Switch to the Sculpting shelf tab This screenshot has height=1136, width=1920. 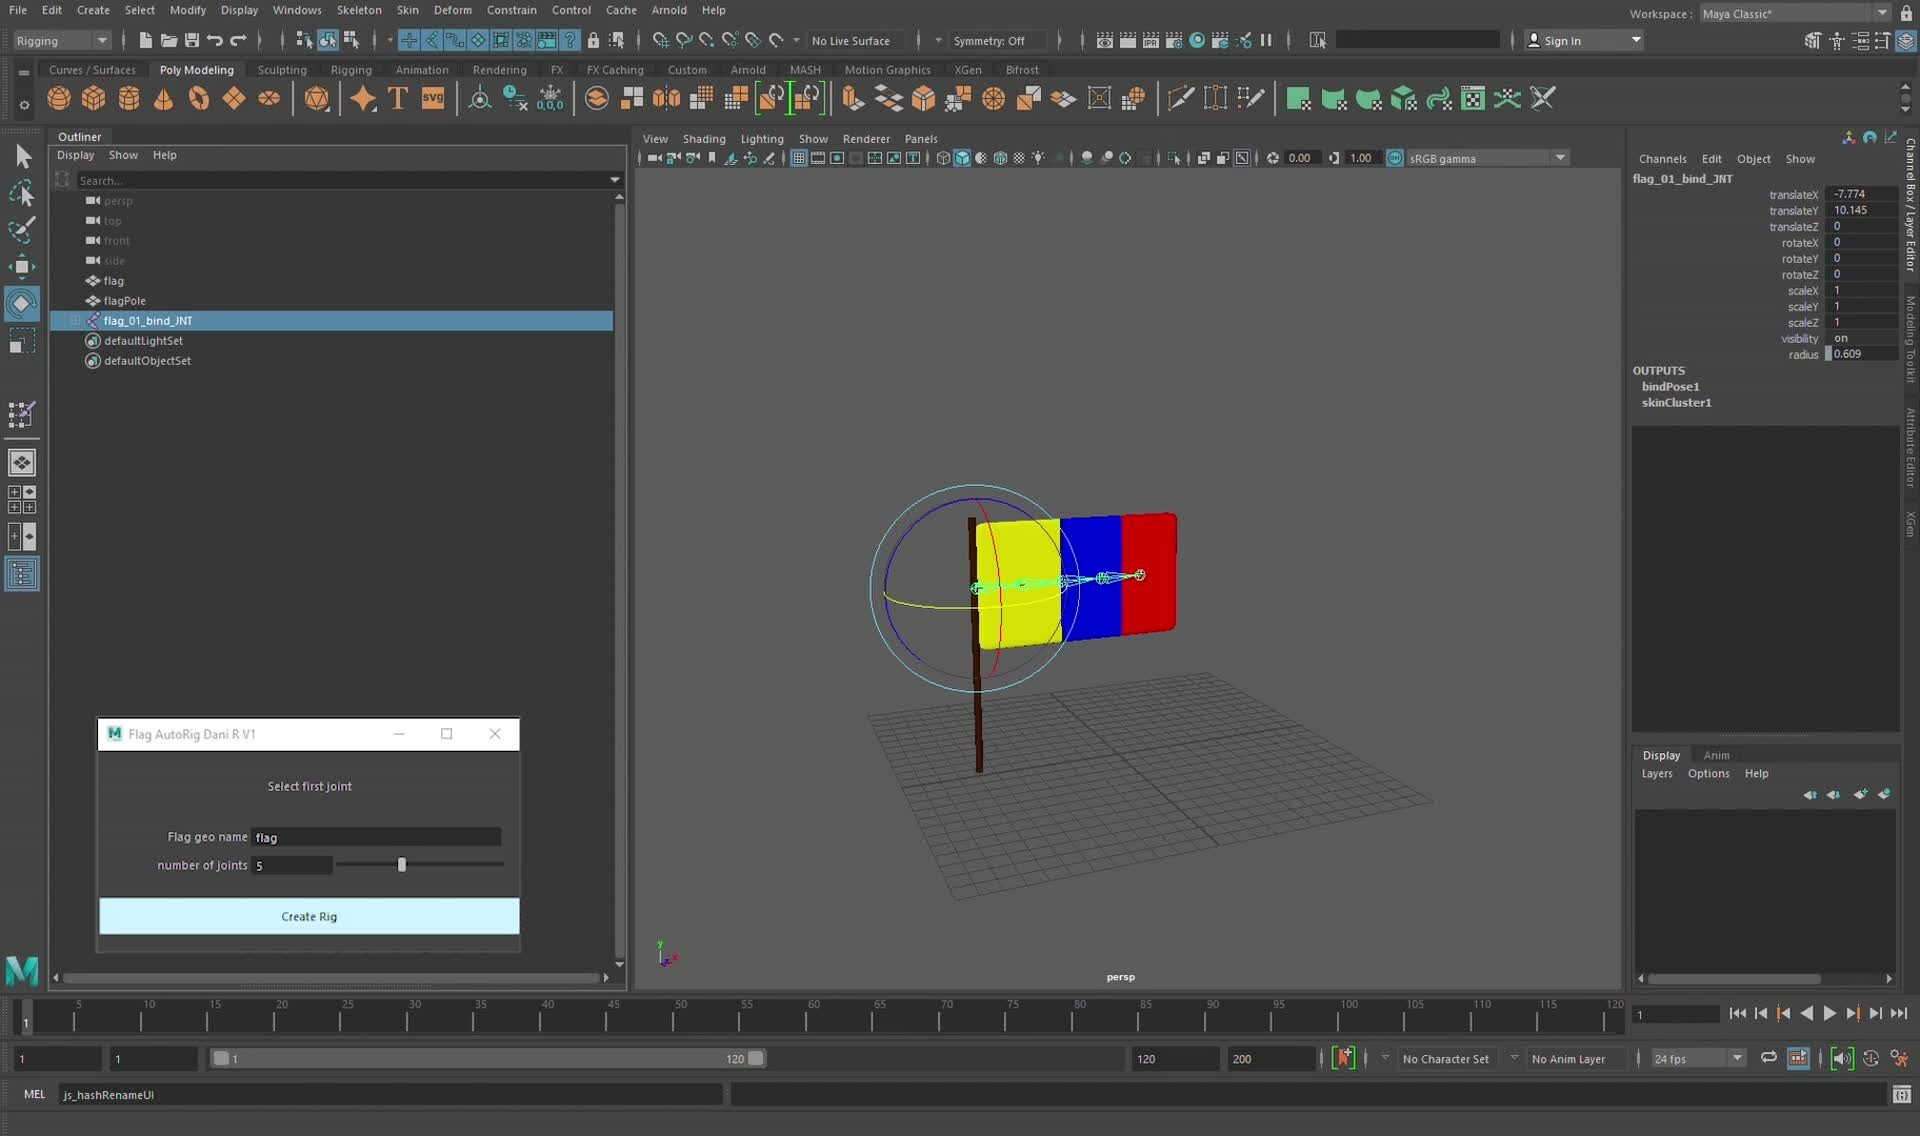(x=281, y=69)
